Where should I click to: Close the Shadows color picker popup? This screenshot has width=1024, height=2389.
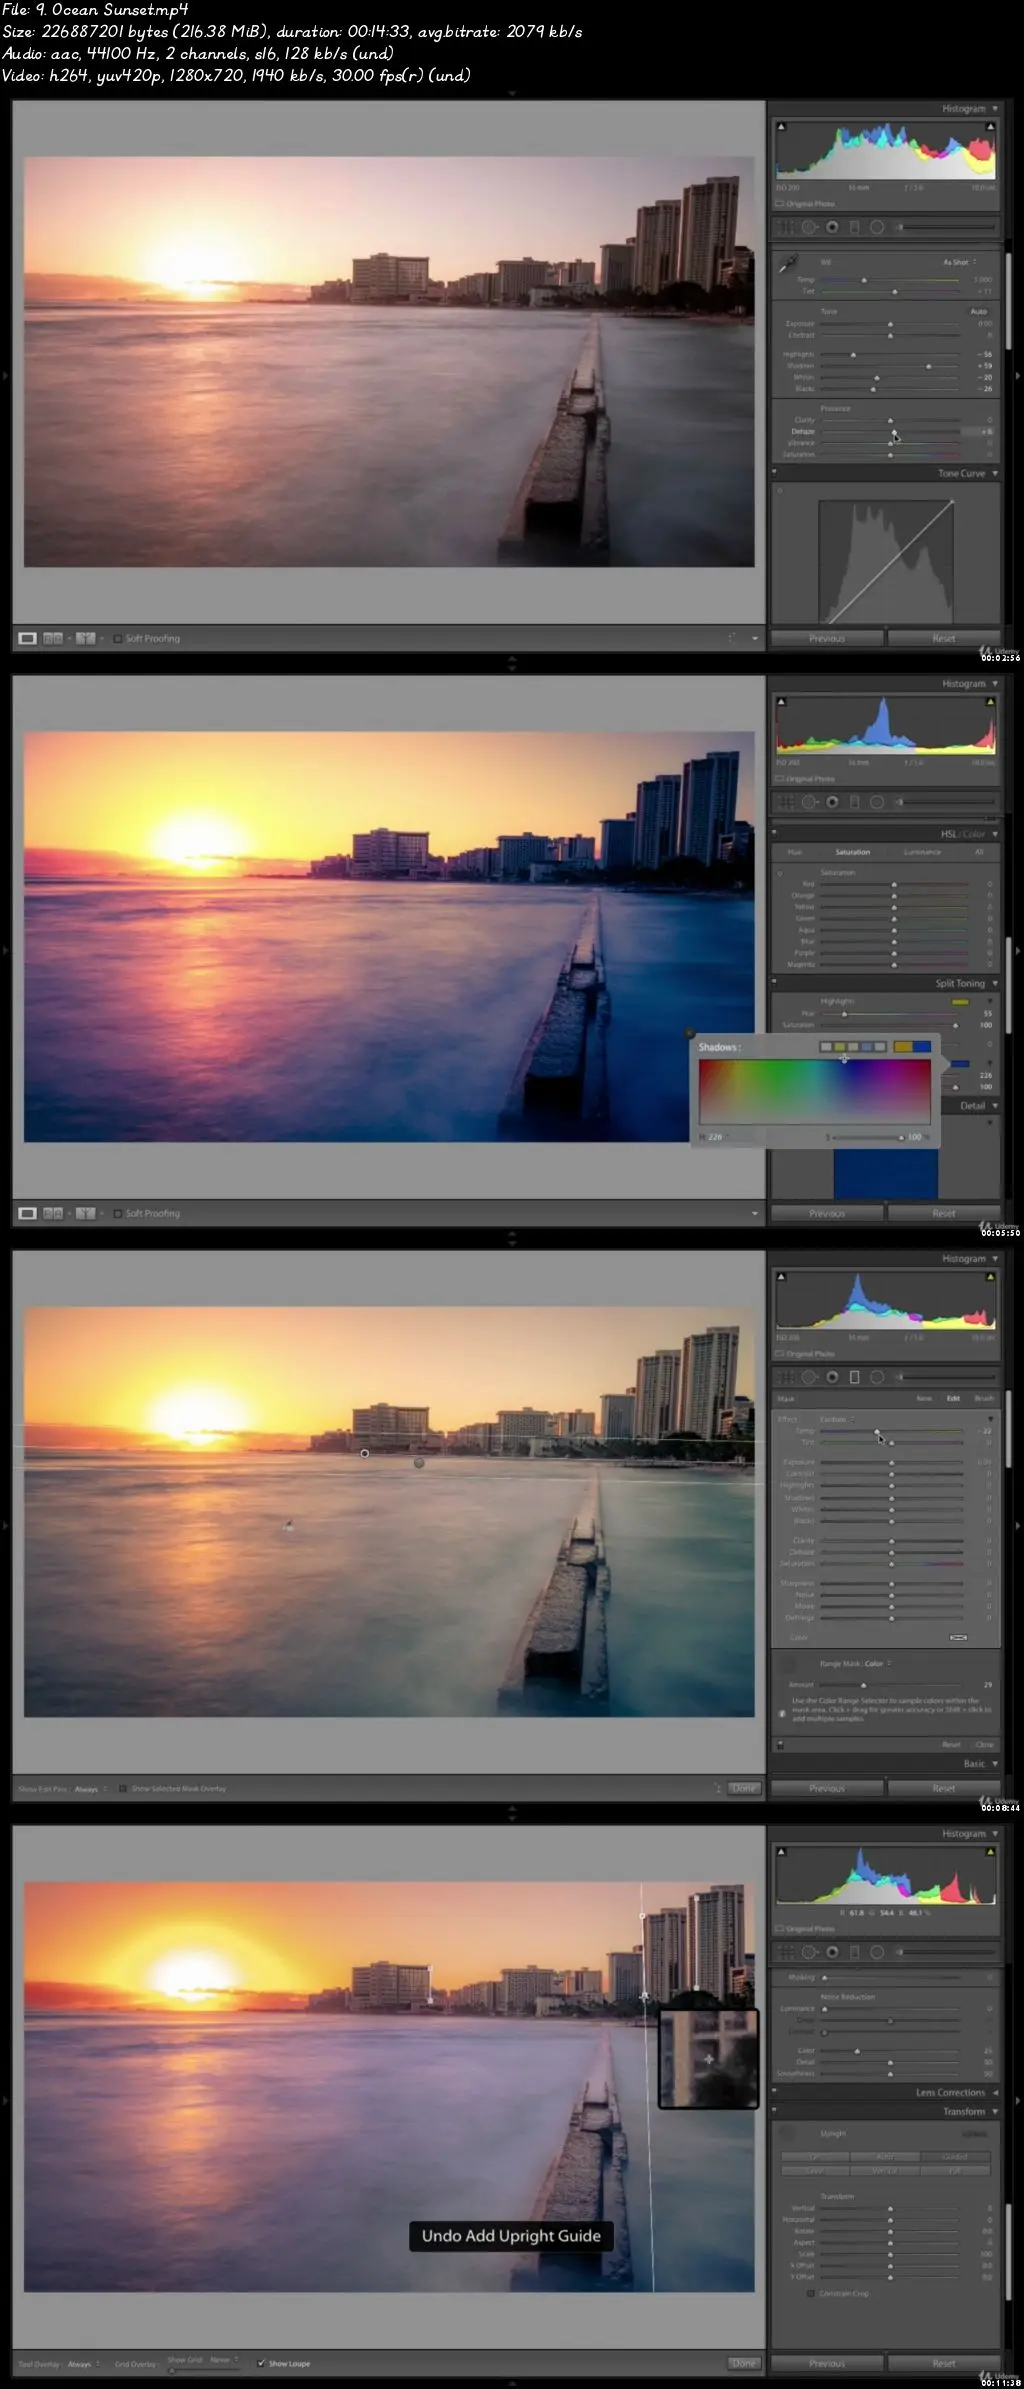click(689, 1034)
